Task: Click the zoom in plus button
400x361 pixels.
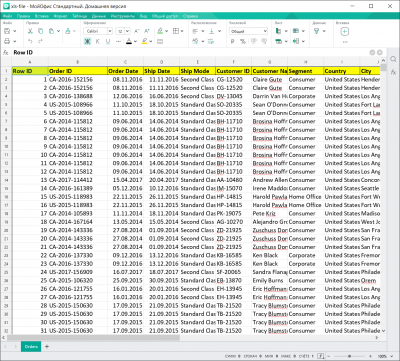Action: [371, 356]
